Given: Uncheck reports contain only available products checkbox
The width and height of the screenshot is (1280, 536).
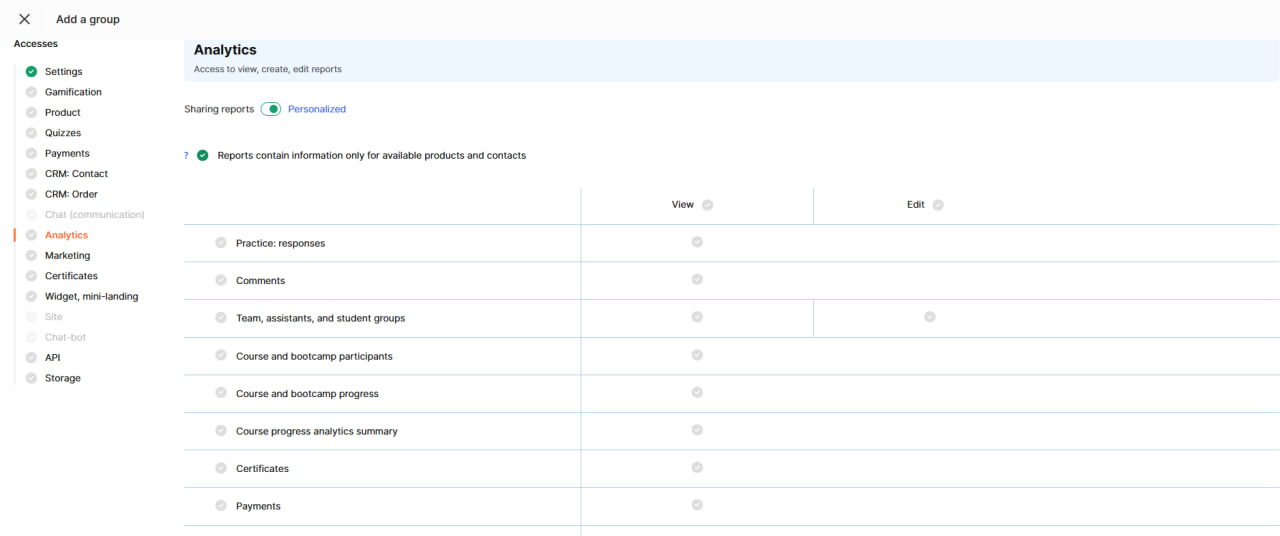Looking at the screenshot, I should coord(203,155).
